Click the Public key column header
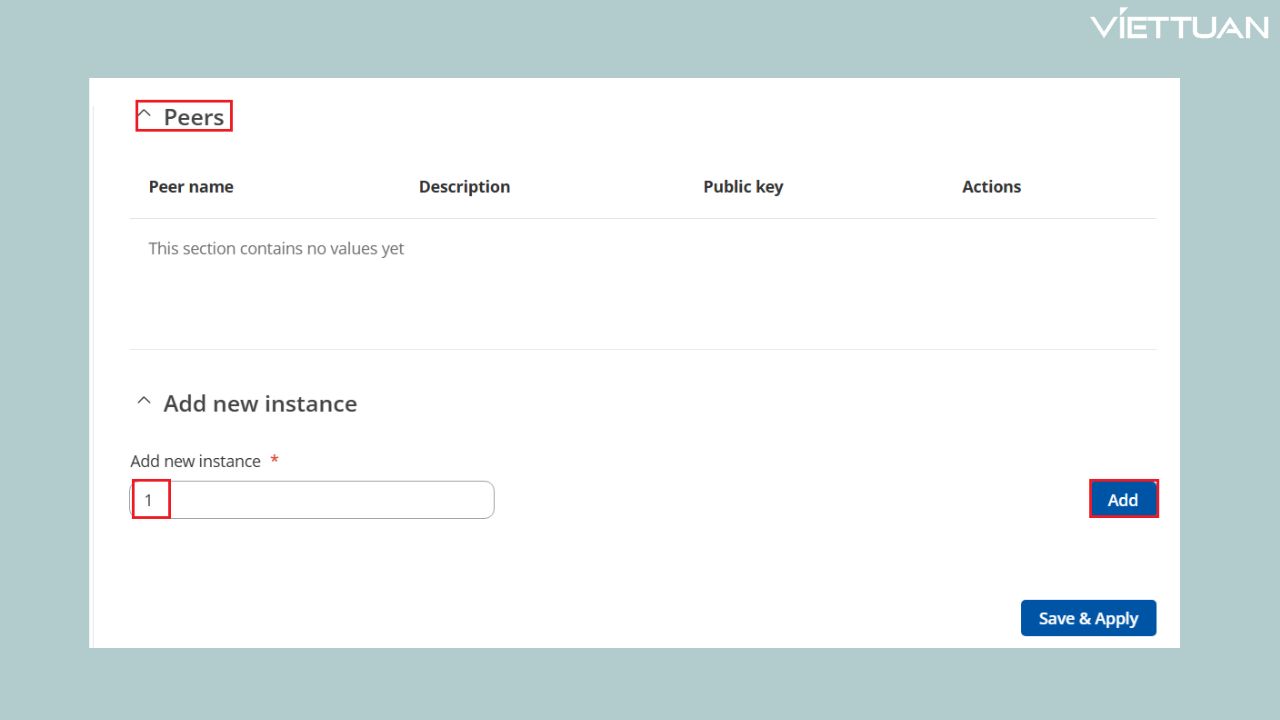The width and height of the screenshot is (1280, 720). (743, 187)
